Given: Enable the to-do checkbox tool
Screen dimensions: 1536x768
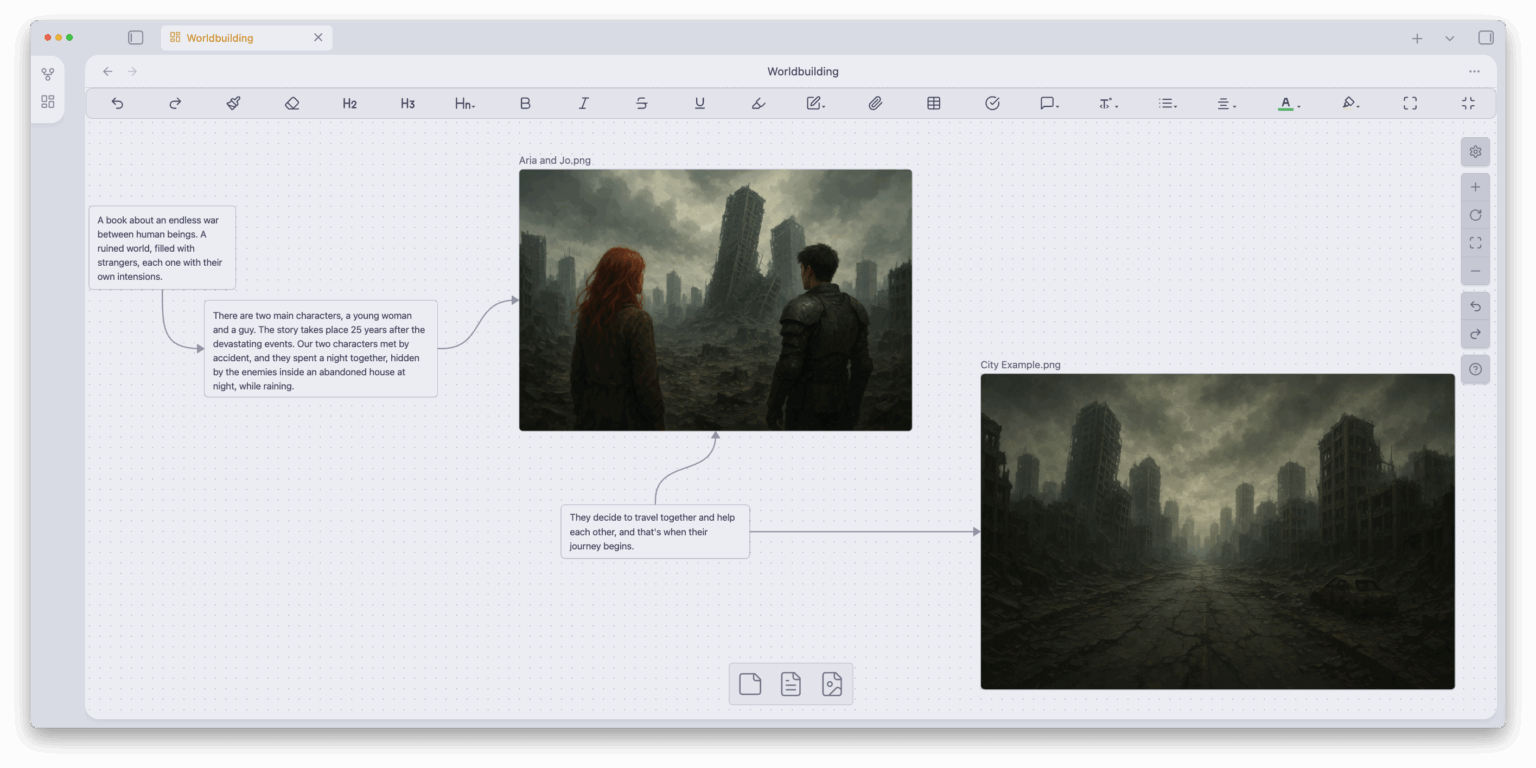Looking at the screenshot, I should (x=991, y=102).
